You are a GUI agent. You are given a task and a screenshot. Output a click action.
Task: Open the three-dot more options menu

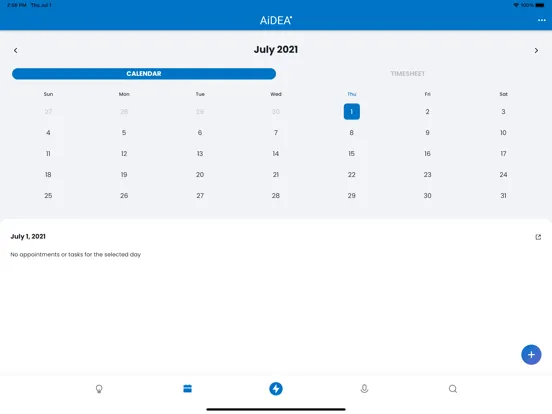pyautogui.click(x=541, y=20)
